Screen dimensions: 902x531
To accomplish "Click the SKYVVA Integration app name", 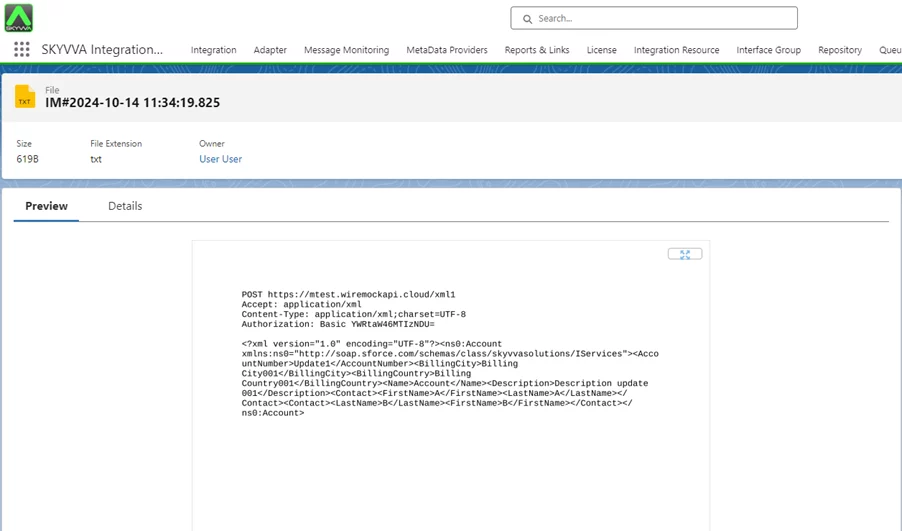I will 102,50.
